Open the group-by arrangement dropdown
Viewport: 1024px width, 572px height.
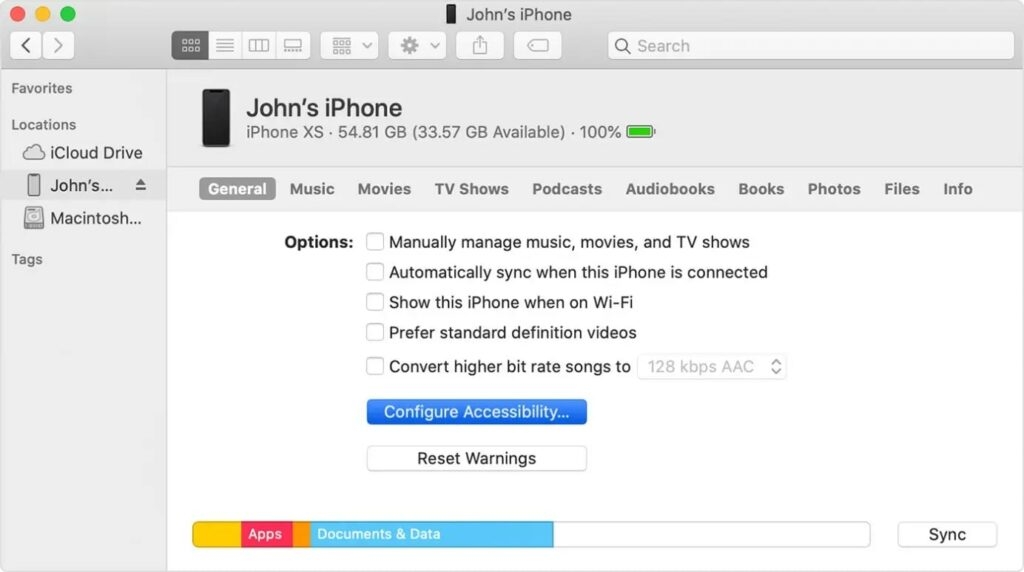click(x=349, y=45)
